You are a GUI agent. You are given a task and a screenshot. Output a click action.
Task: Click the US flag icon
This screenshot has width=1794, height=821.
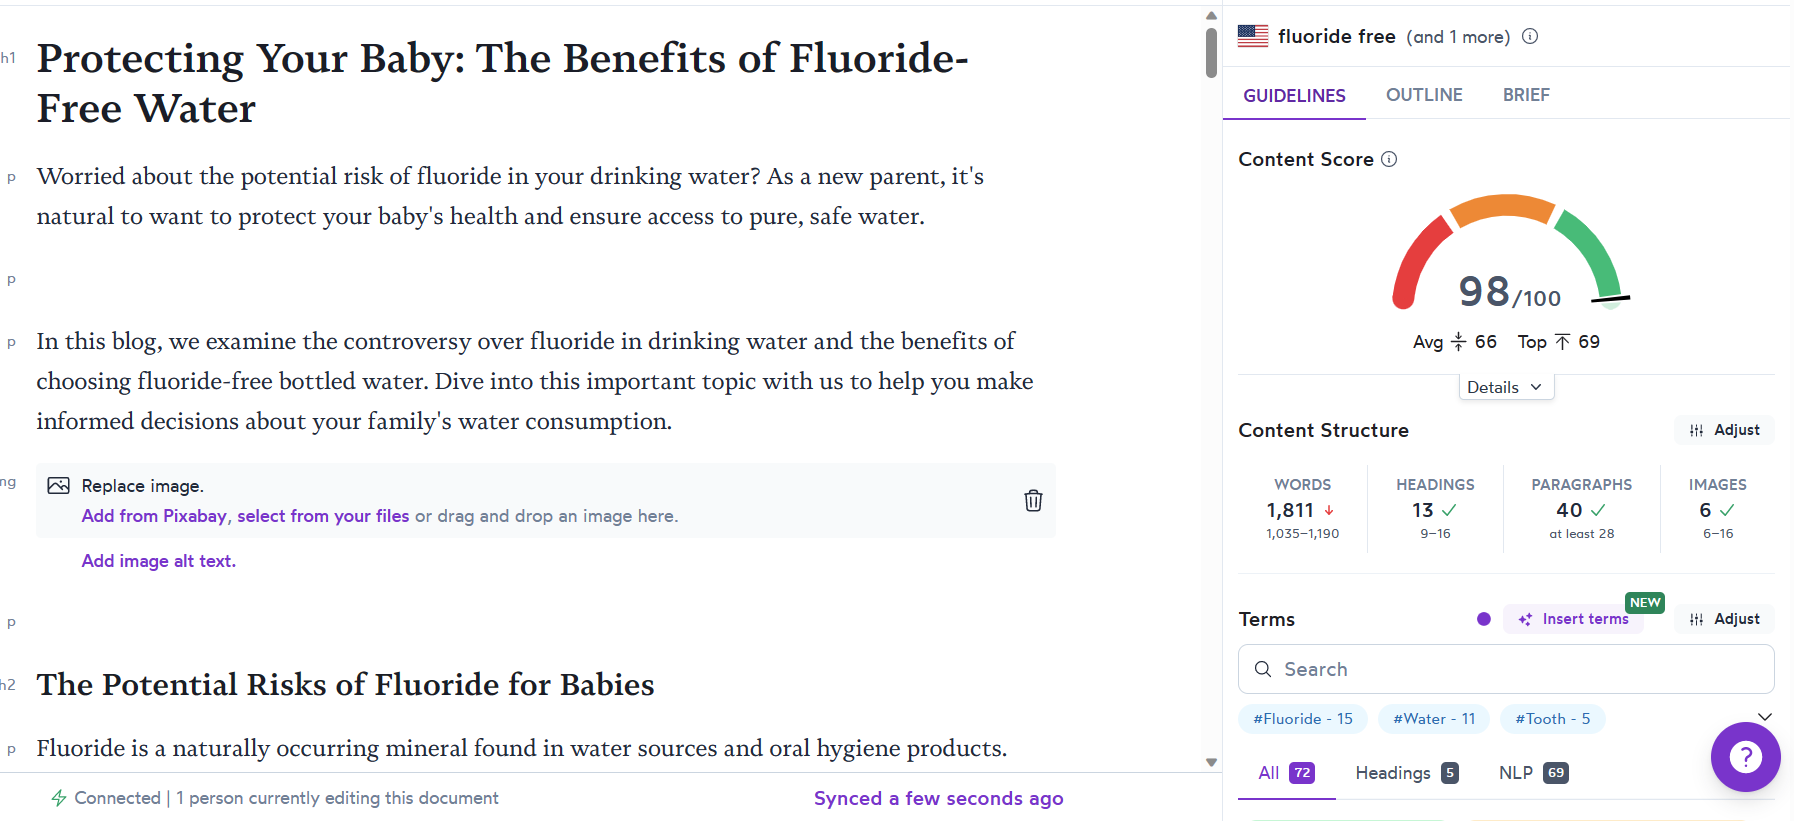coord(1253,36)
